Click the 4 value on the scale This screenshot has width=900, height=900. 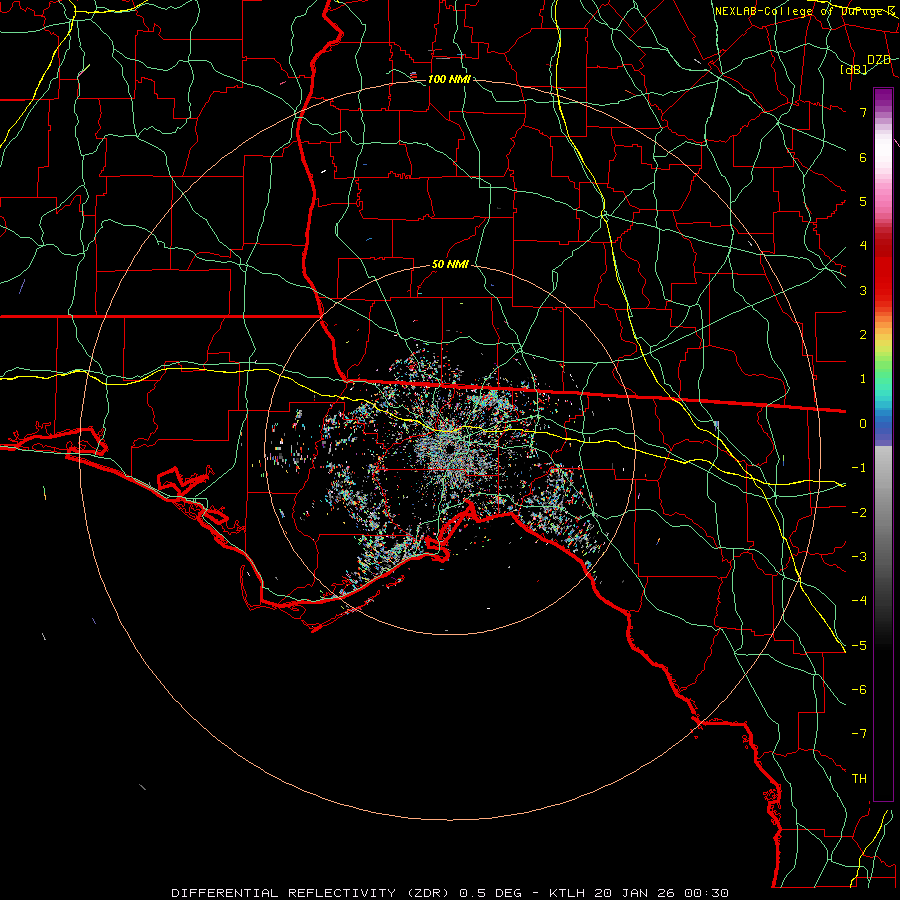(x=863, y=246)
